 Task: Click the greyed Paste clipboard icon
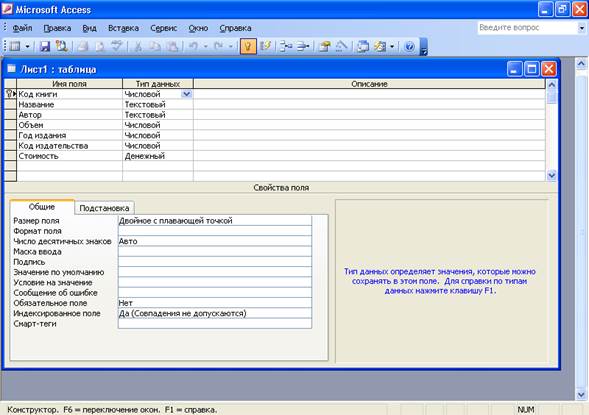pyautogui.click(x=172, y=47)
